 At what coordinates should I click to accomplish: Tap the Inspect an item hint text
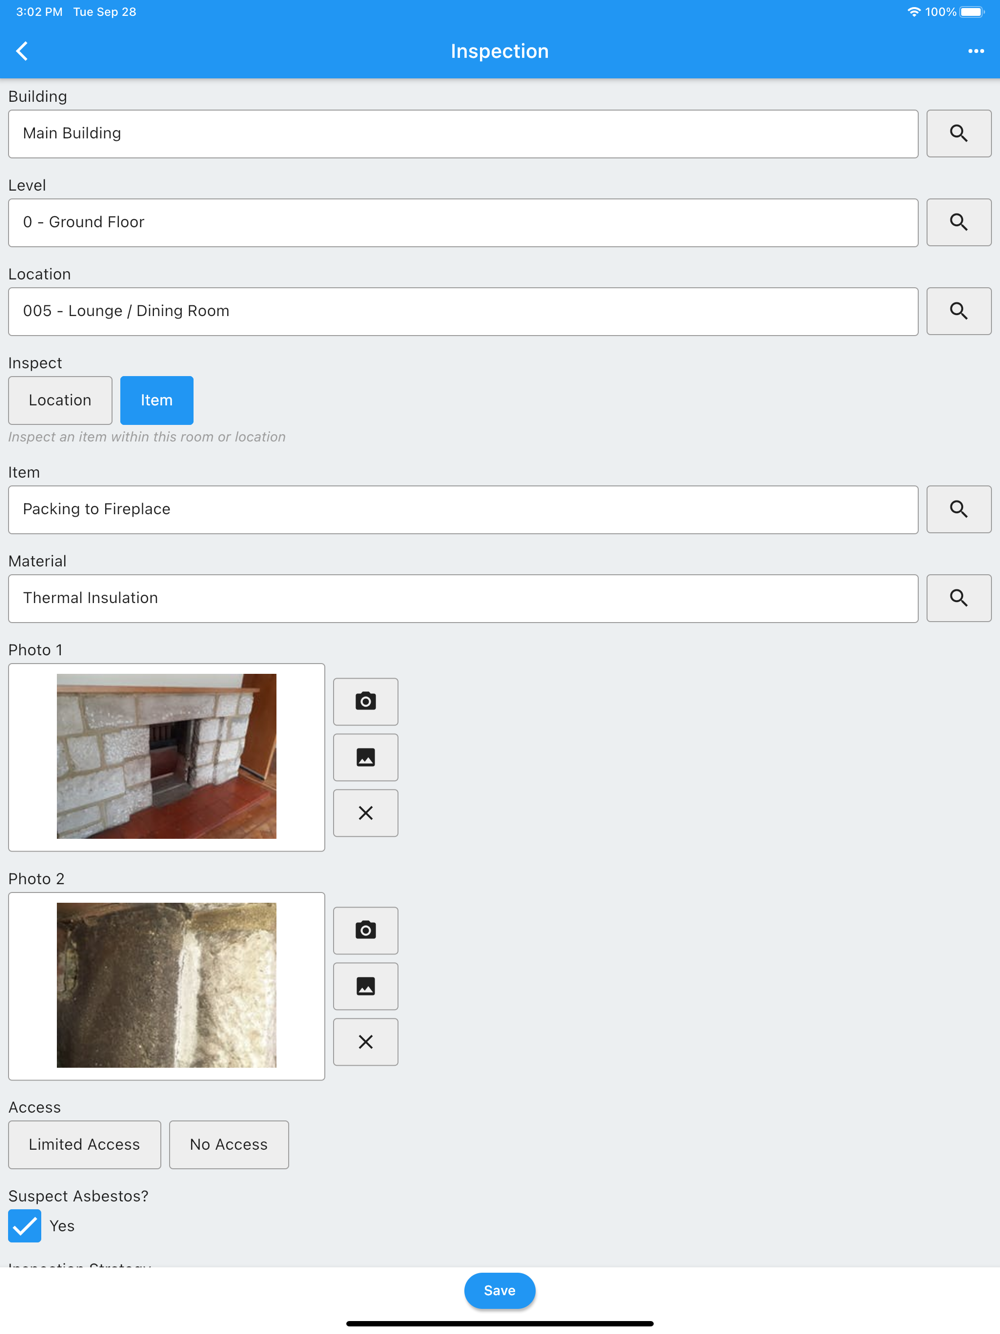click(x=147, y=437)
